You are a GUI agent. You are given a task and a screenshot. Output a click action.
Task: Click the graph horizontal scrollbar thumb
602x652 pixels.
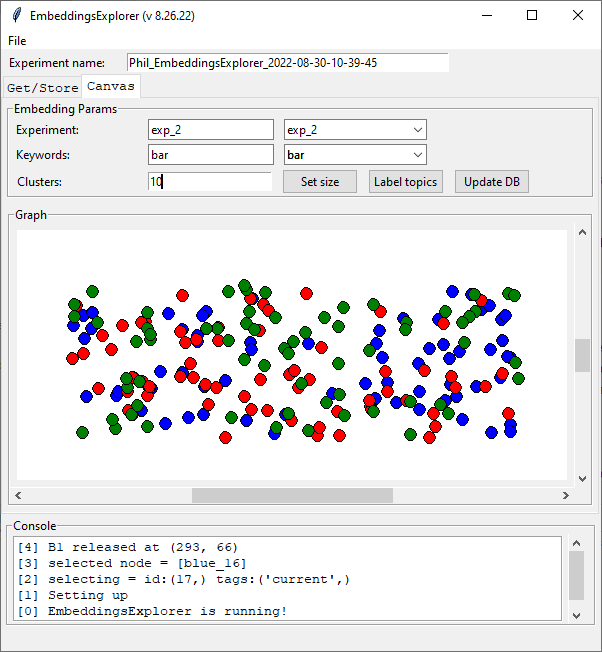292,495
